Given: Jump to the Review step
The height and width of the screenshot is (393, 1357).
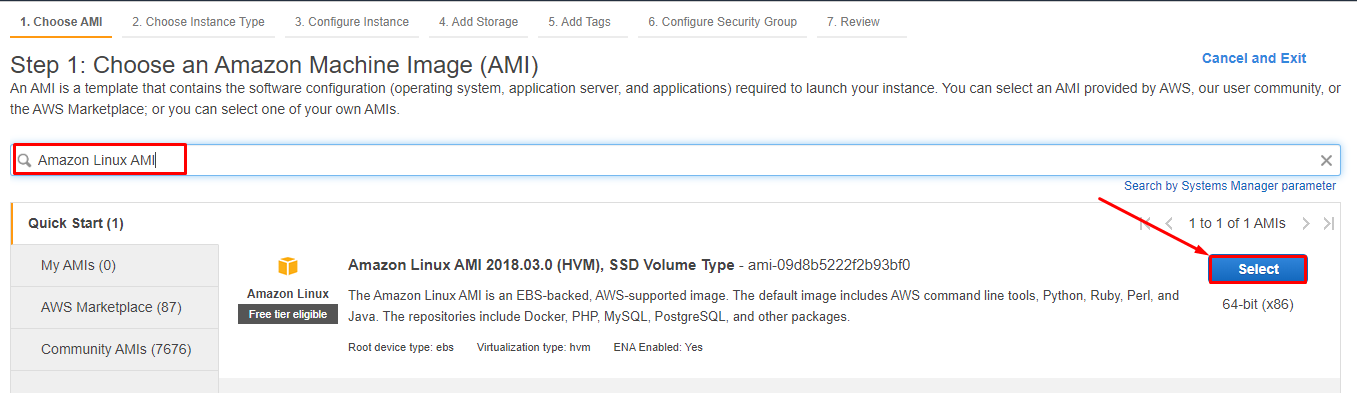Looking at the screenshot, I should (853, 22).
